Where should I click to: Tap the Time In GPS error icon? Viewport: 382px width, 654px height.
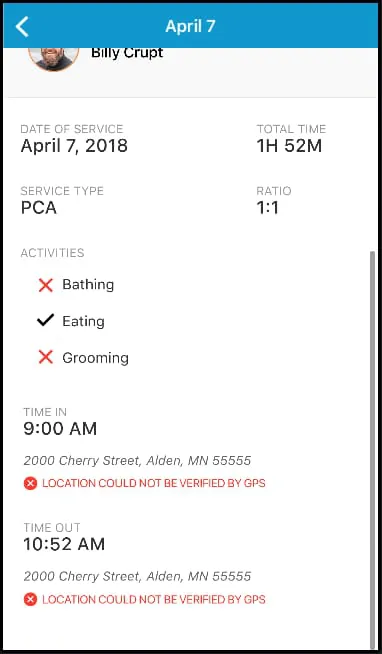tap(30, 484)
